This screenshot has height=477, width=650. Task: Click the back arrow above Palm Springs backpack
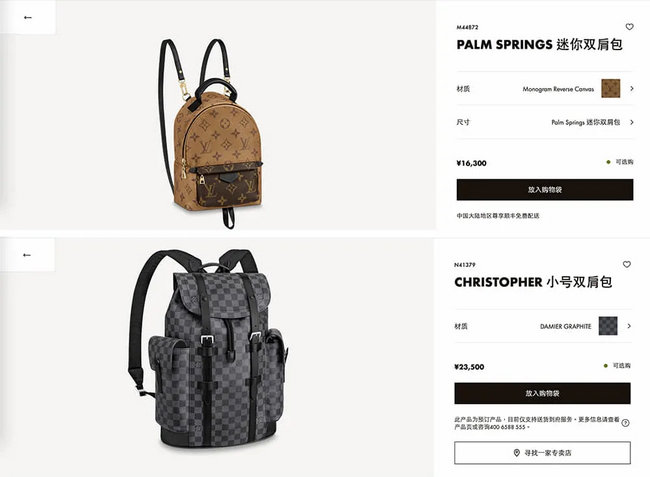point(28,17)
